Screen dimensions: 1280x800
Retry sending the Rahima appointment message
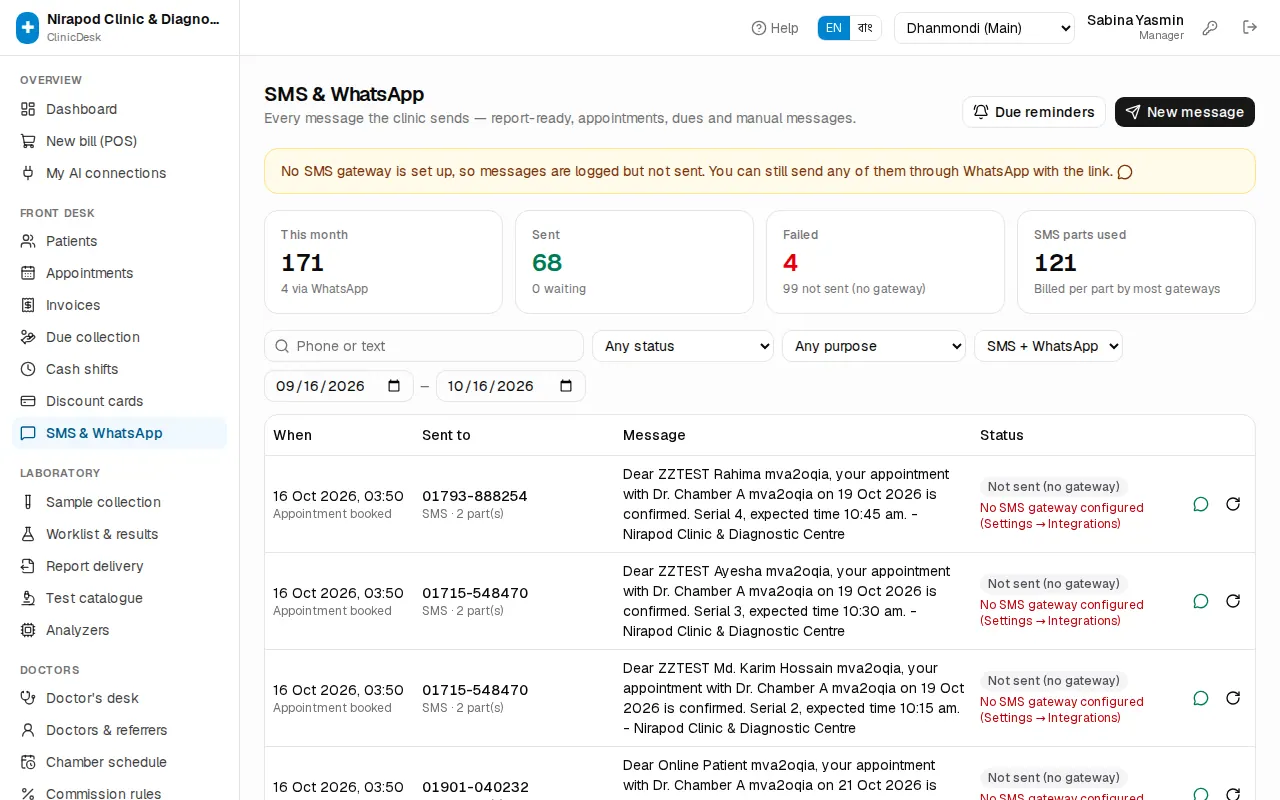pyautogui.click(x=1233, y=504)
